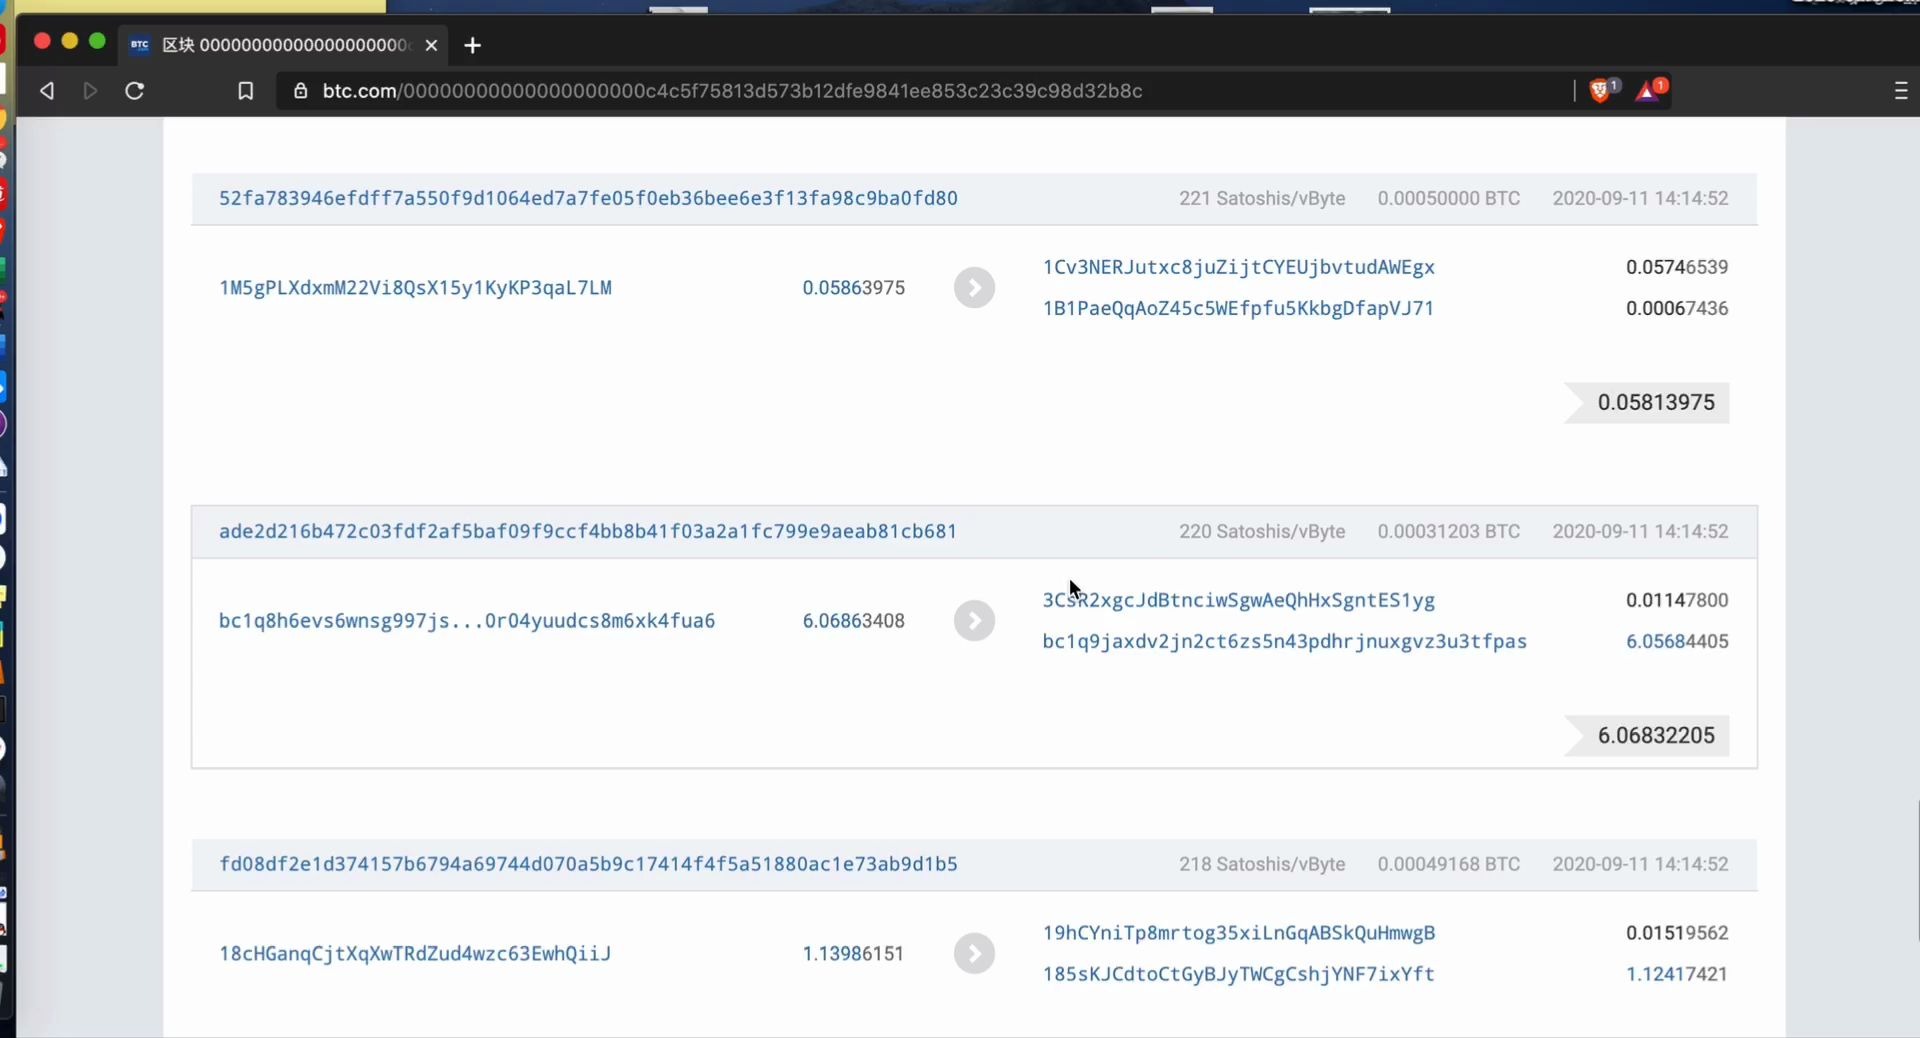Image resolution: width=1920 pixels, height=1038 pixels.
Task: Open transaction hash fd08df2e1d374157...
Action: (588, 864)
